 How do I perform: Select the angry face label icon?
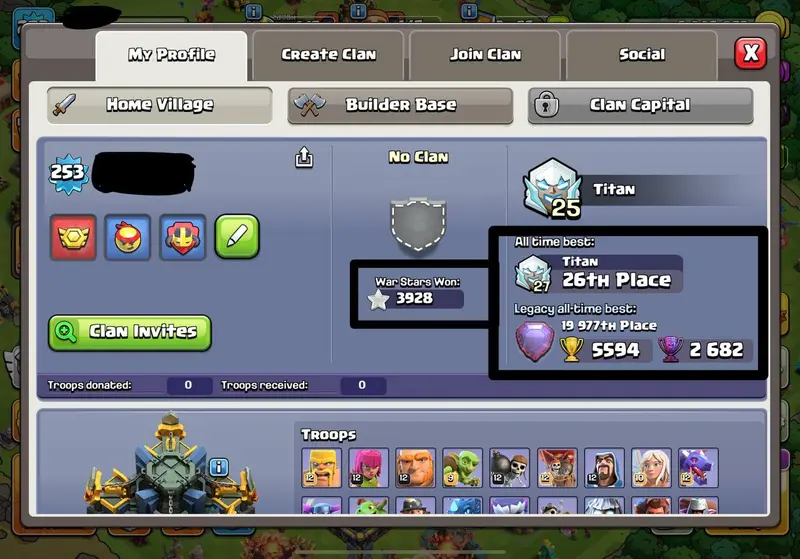128,237
